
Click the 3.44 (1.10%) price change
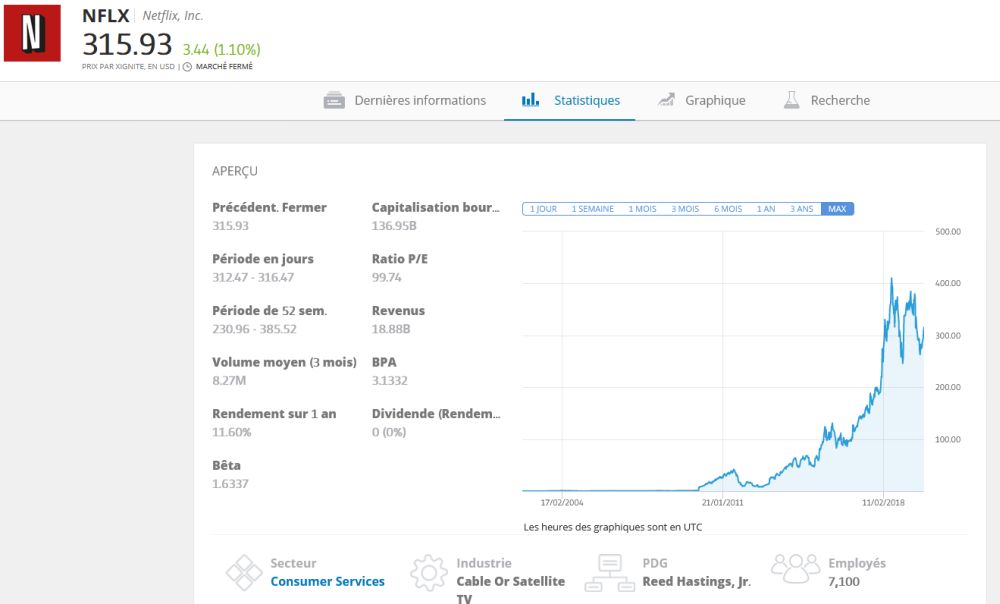221,49
